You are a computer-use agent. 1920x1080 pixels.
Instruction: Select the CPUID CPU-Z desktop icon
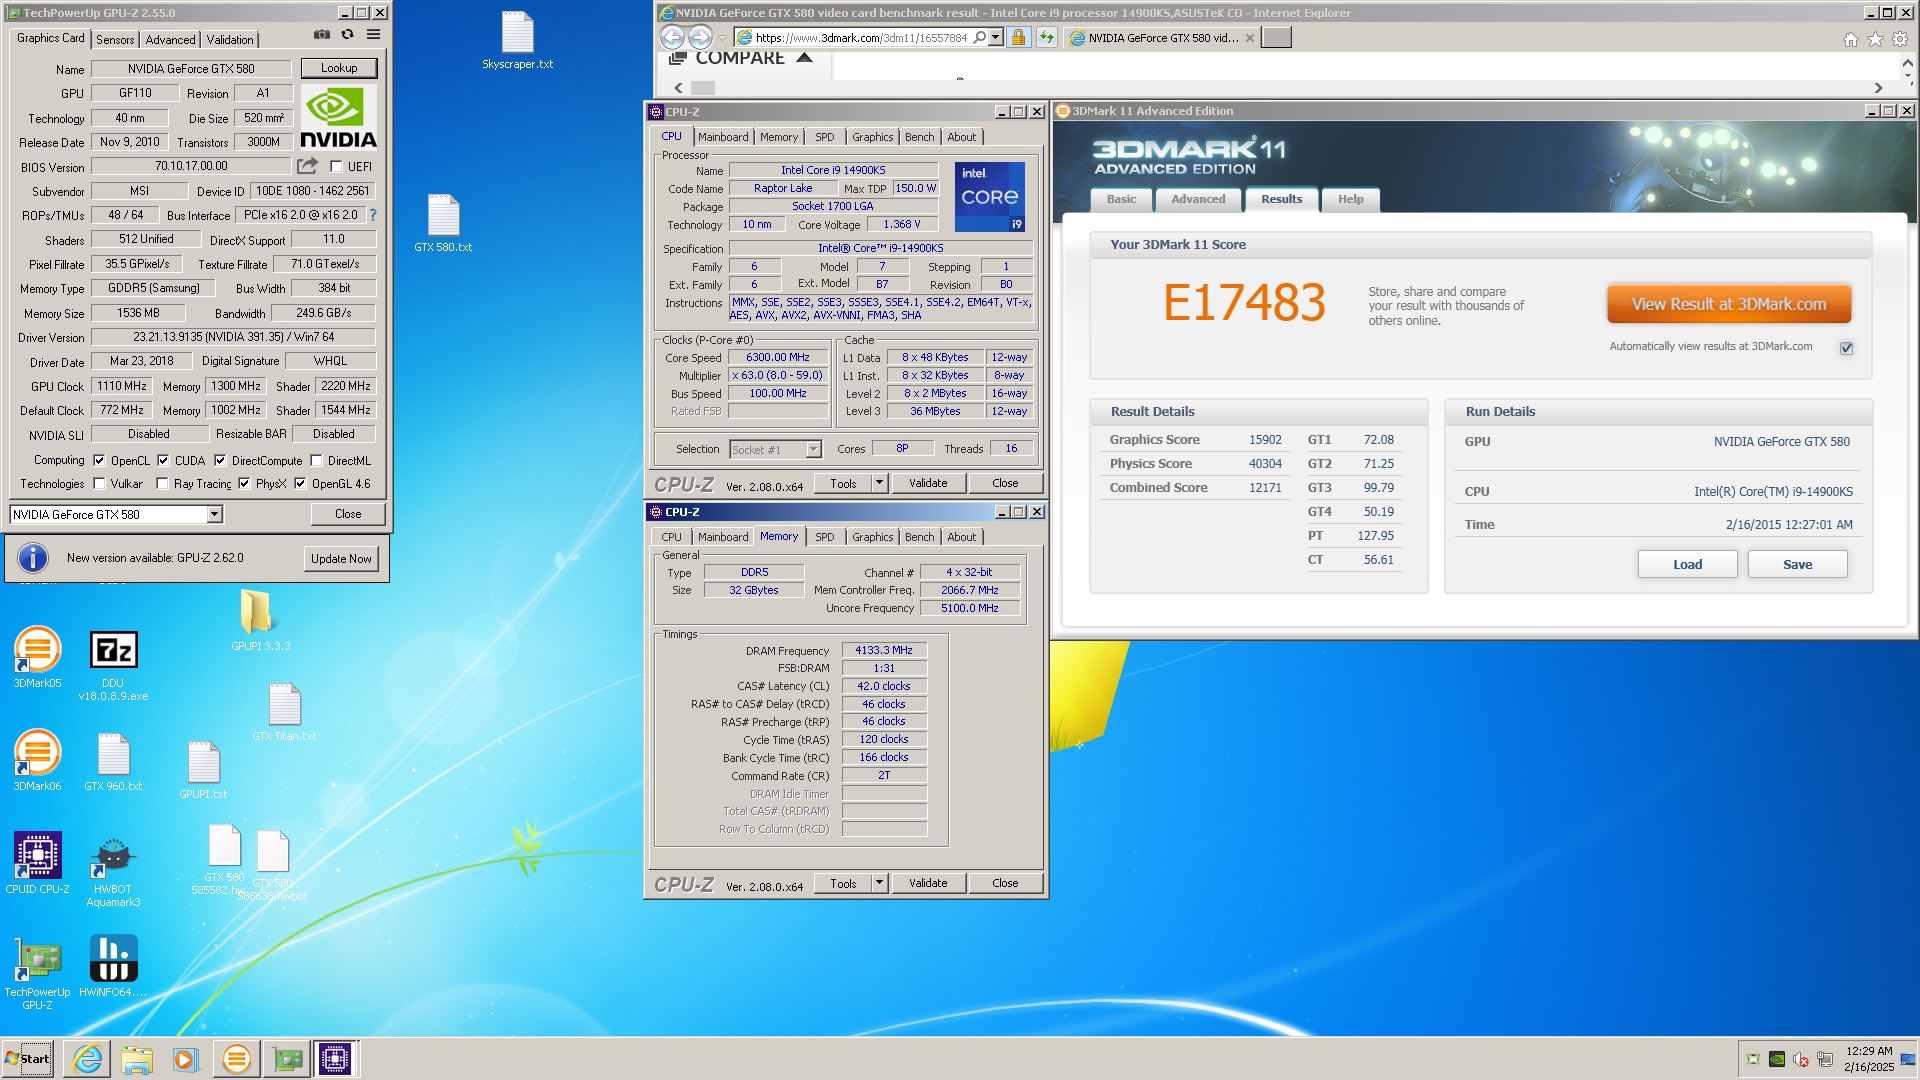tap(37, 862)
